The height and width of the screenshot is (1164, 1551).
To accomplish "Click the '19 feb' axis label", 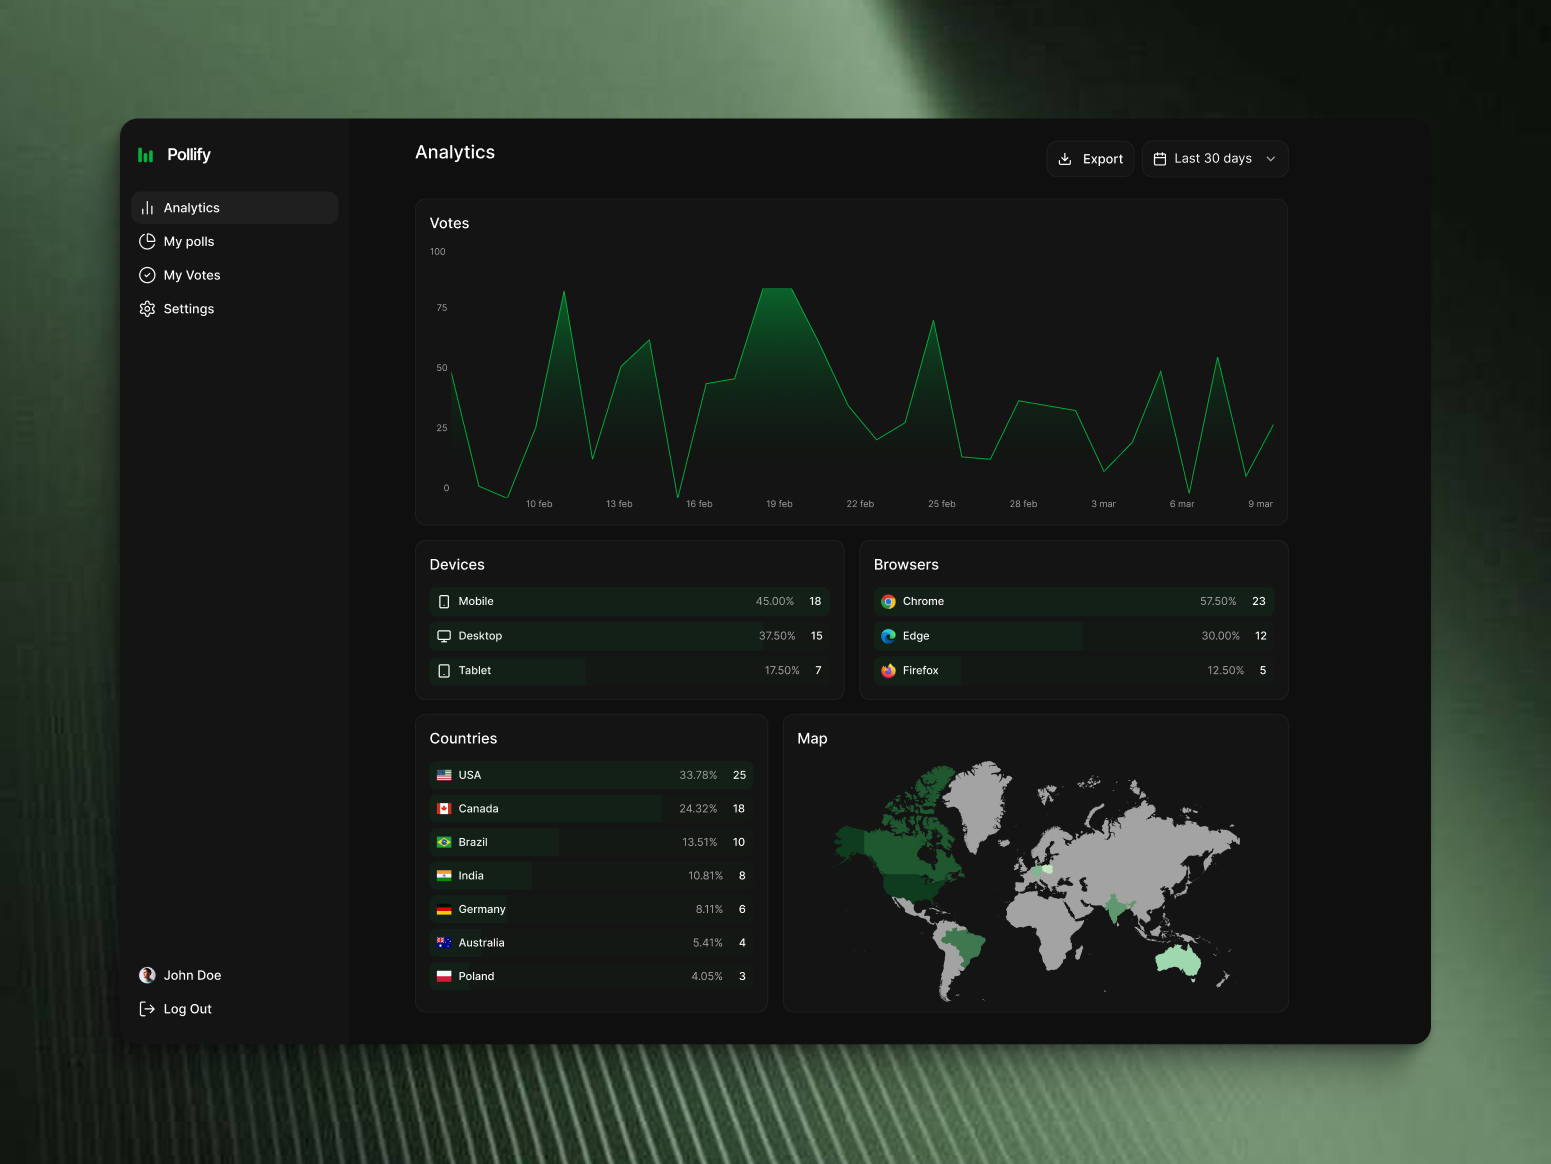I will [x=779, y=504].
